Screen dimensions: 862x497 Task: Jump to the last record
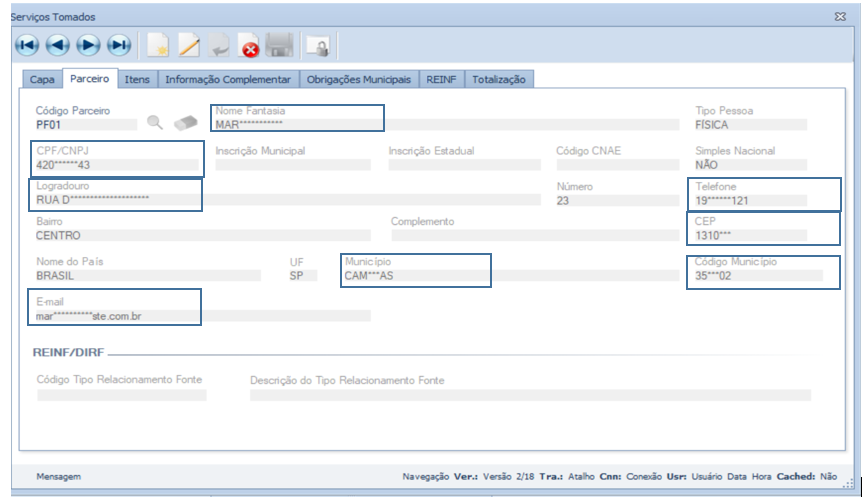120,45
